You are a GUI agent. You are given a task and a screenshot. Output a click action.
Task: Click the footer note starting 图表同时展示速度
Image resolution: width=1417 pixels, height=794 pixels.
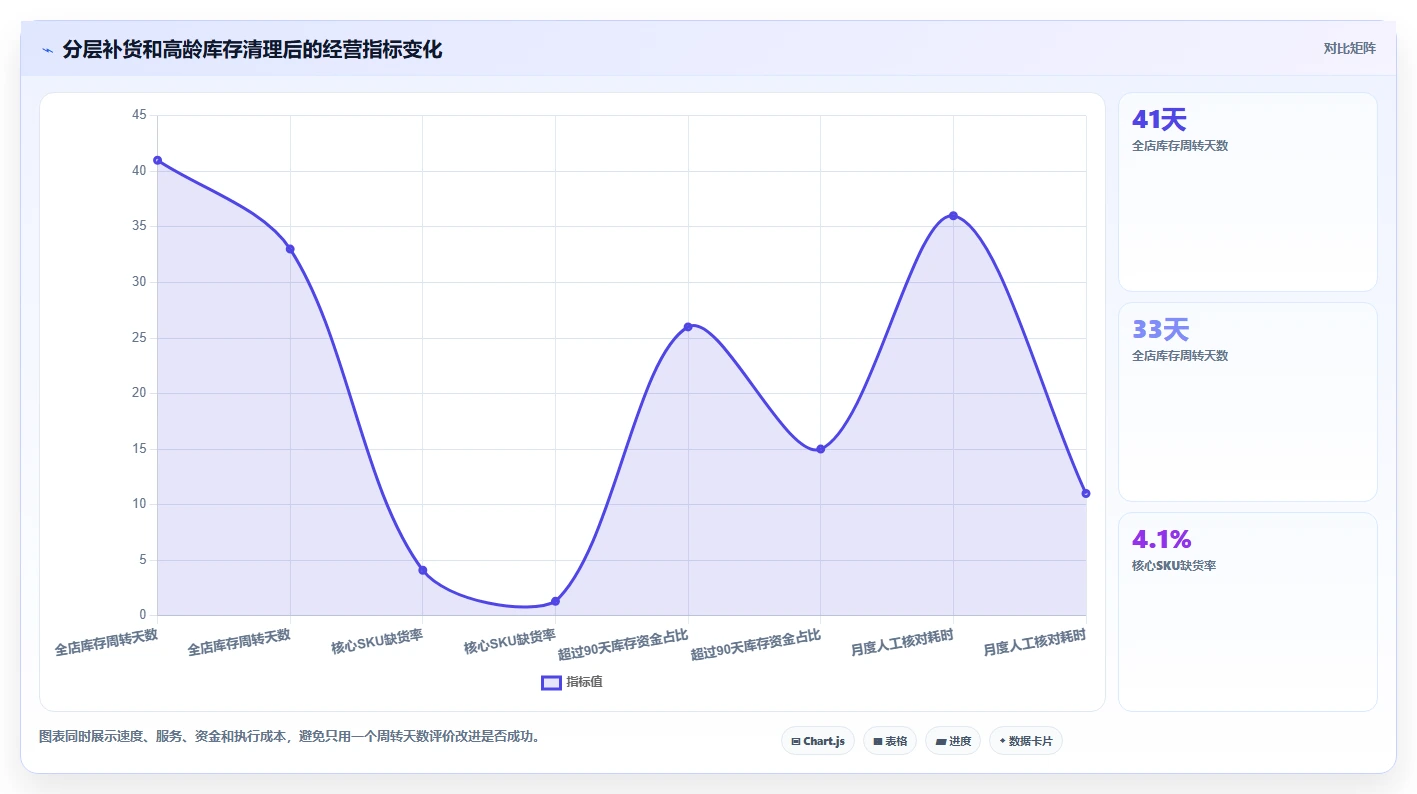coord(292,737)
